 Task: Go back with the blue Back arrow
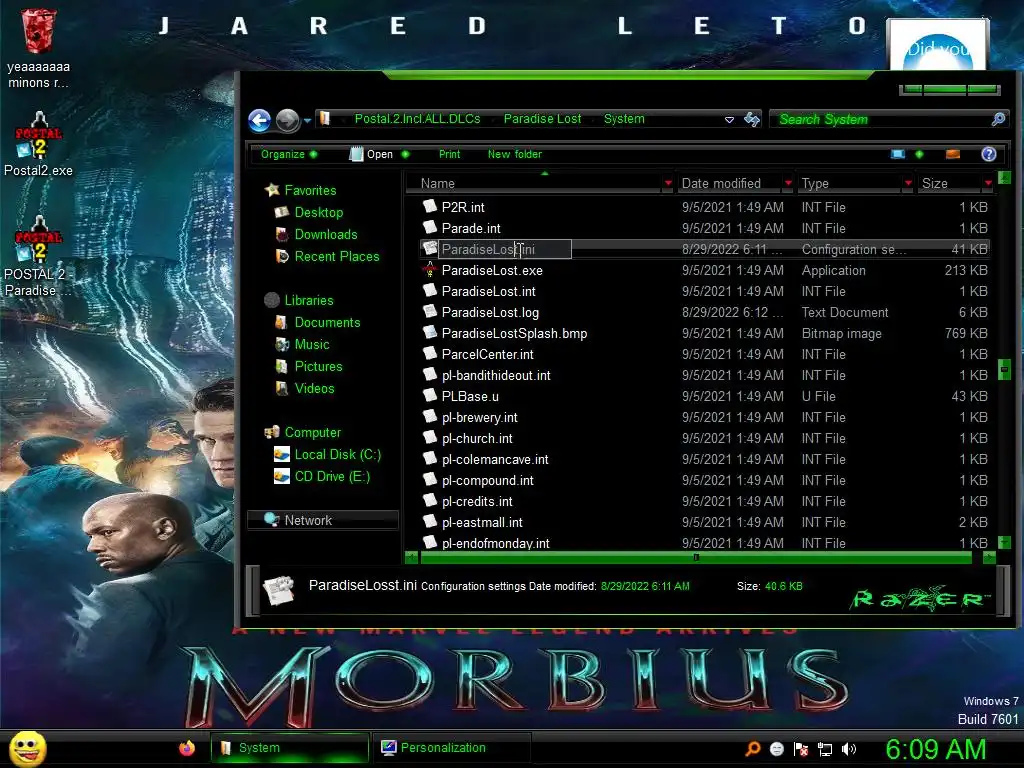[x=260, y=120]
